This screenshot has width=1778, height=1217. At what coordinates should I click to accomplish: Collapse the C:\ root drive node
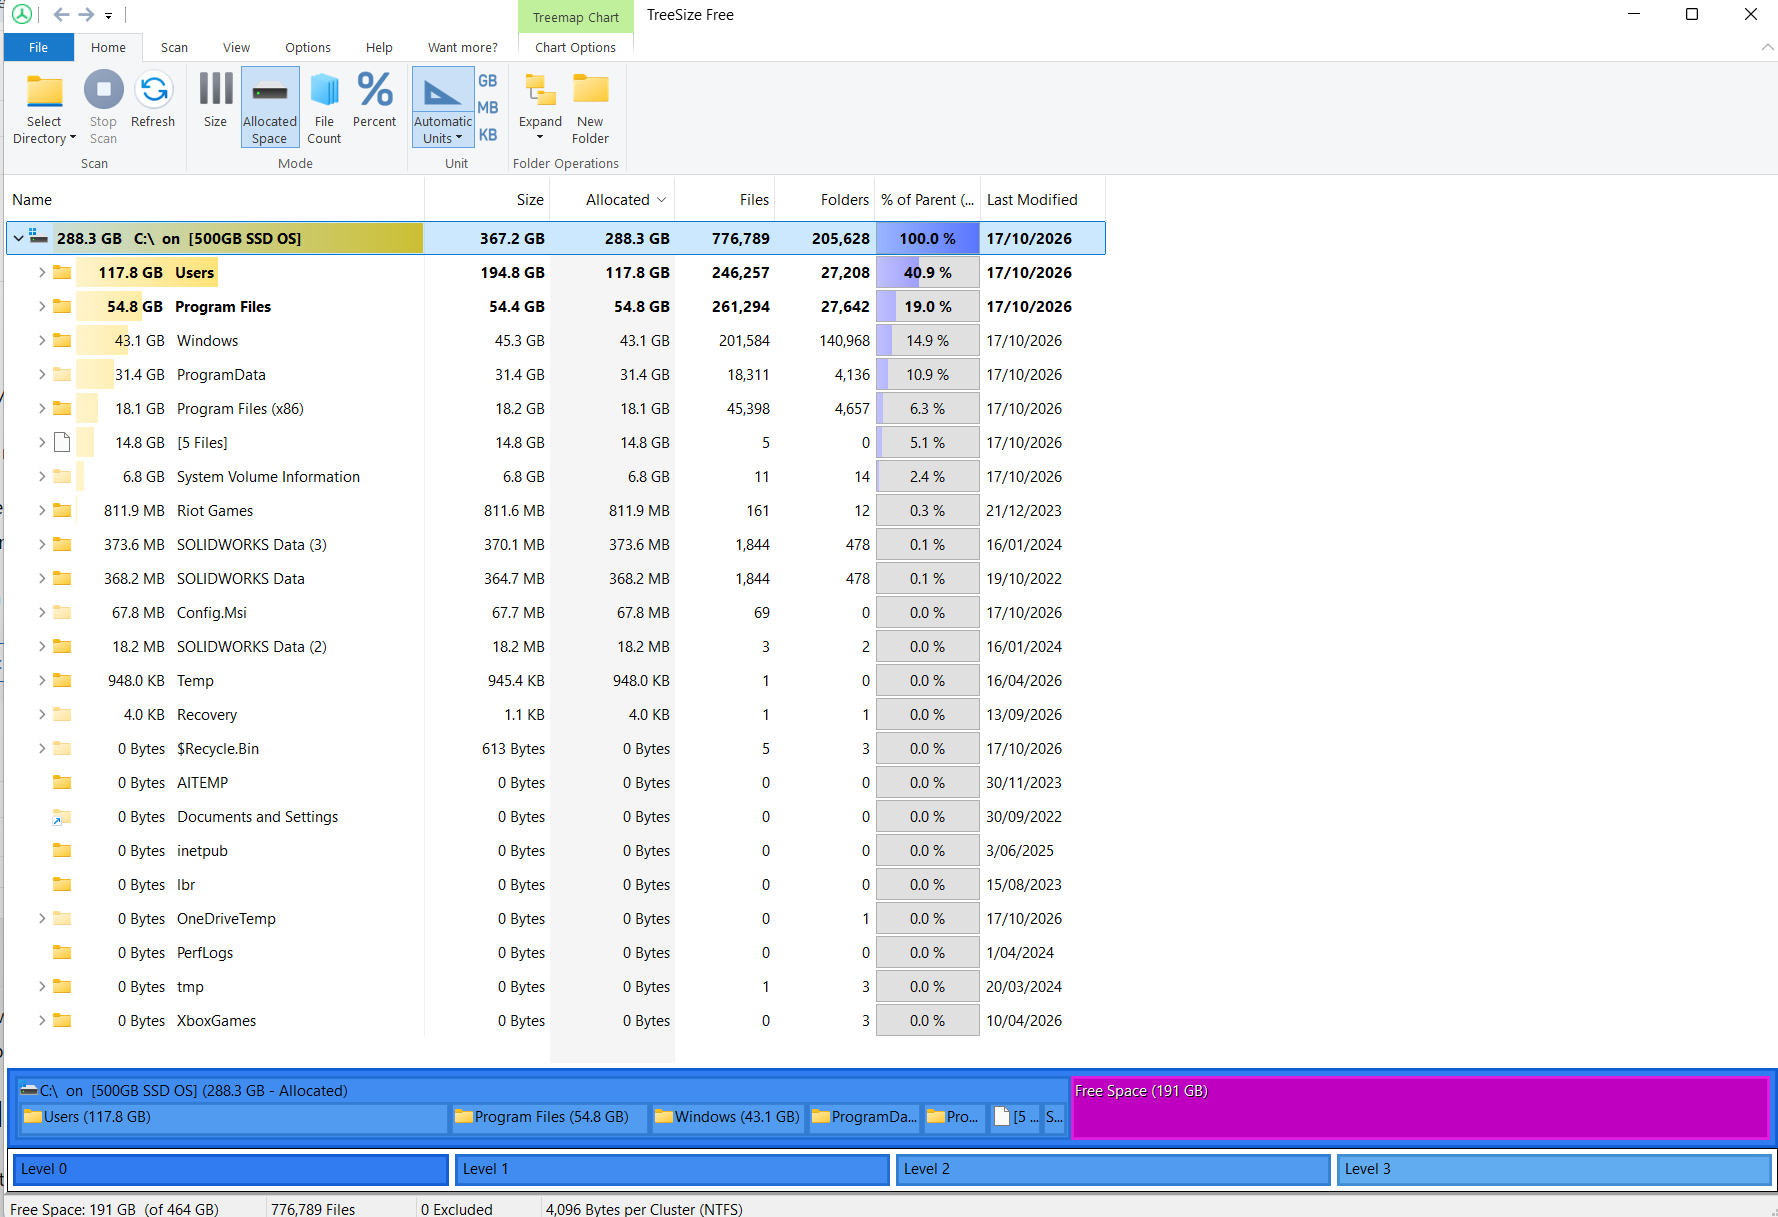[18, 238]
